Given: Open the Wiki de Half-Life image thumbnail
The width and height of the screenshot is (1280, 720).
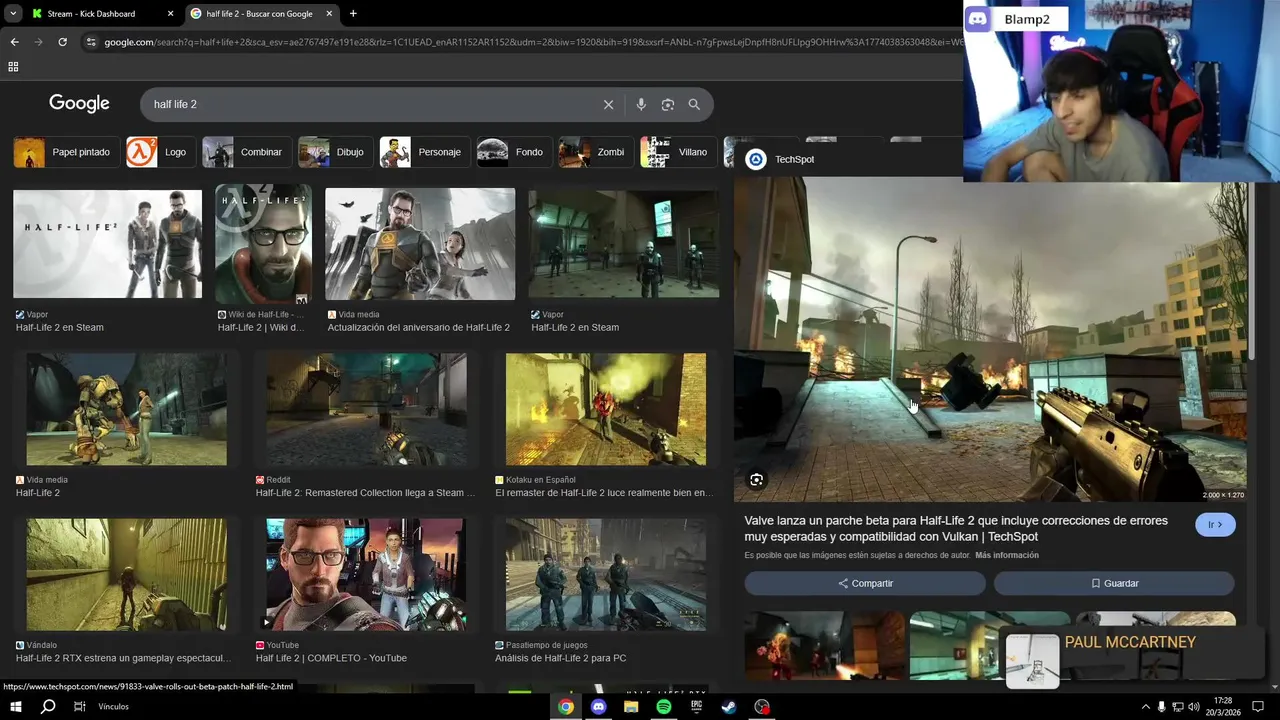Looking at the screenshot, I should coord(264,244).
